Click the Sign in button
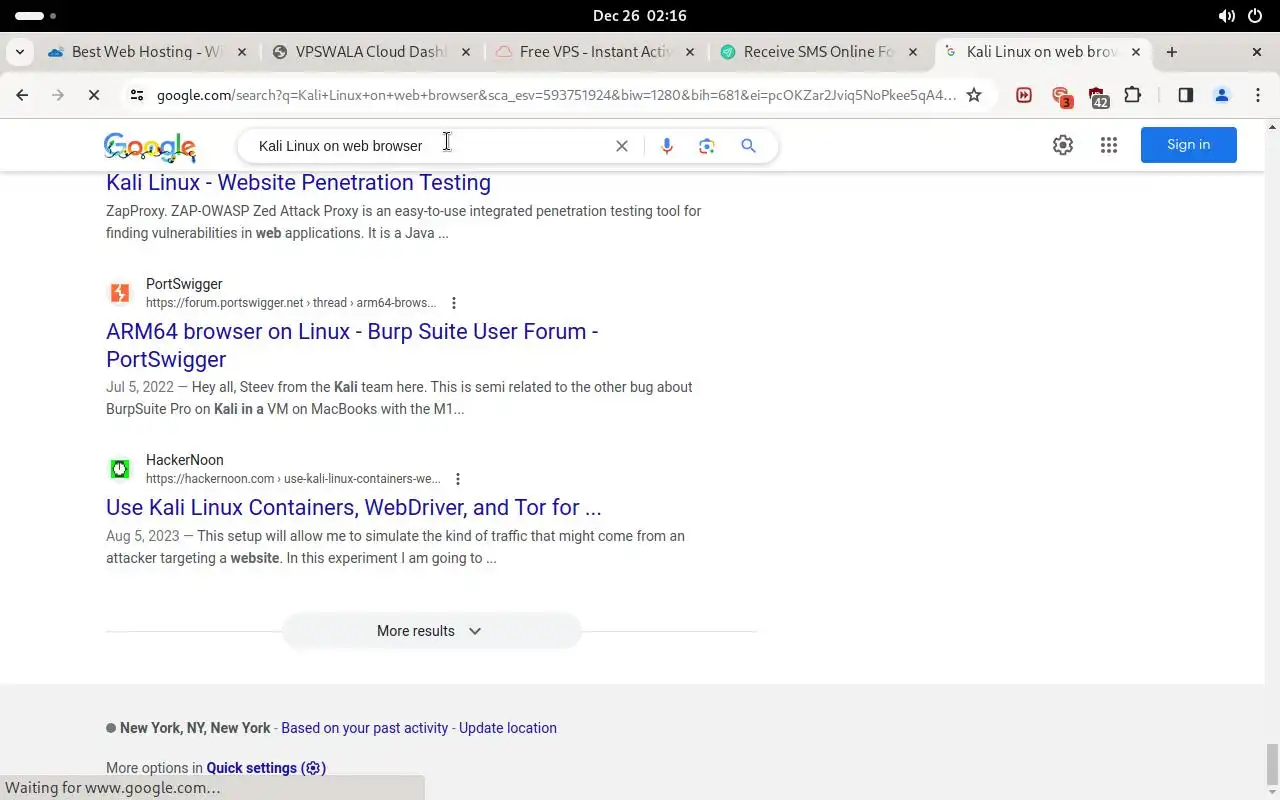This screenshot has width=1280, height=800. (1188, 145)
